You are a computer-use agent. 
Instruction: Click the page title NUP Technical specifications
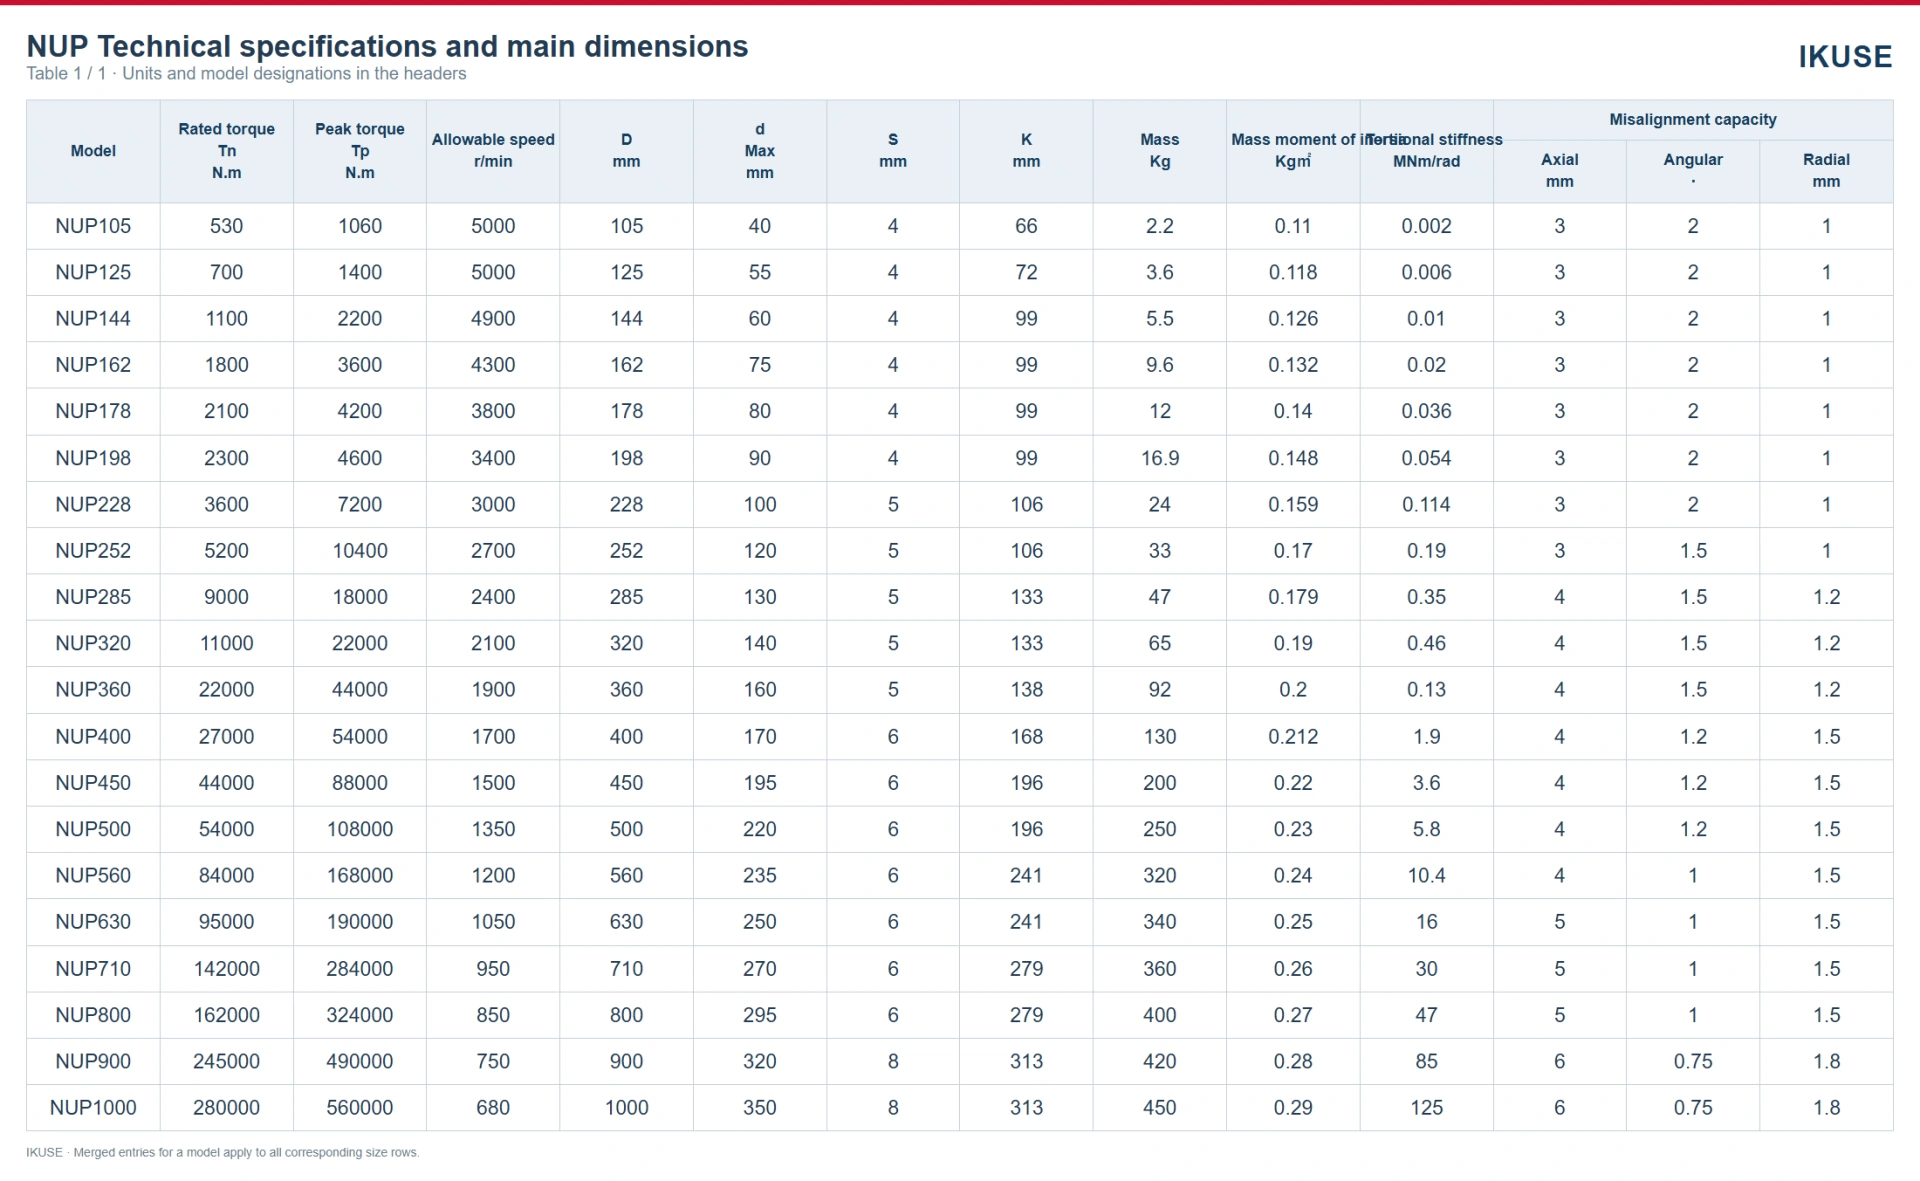pos(387,46)
